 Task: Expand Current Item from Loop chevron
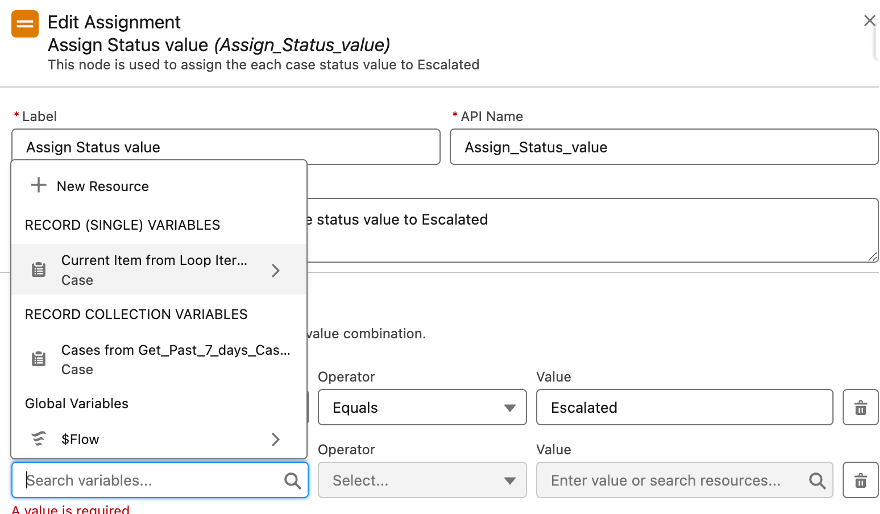coord(276,270)
